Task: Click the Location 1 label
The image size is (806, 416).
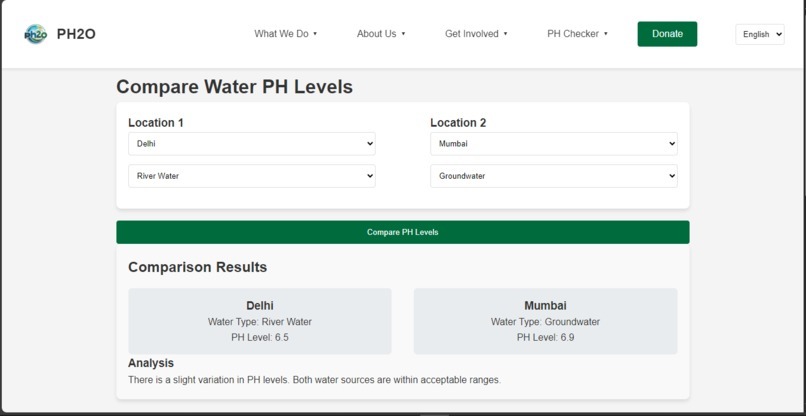Action: [x=156, y=123]
